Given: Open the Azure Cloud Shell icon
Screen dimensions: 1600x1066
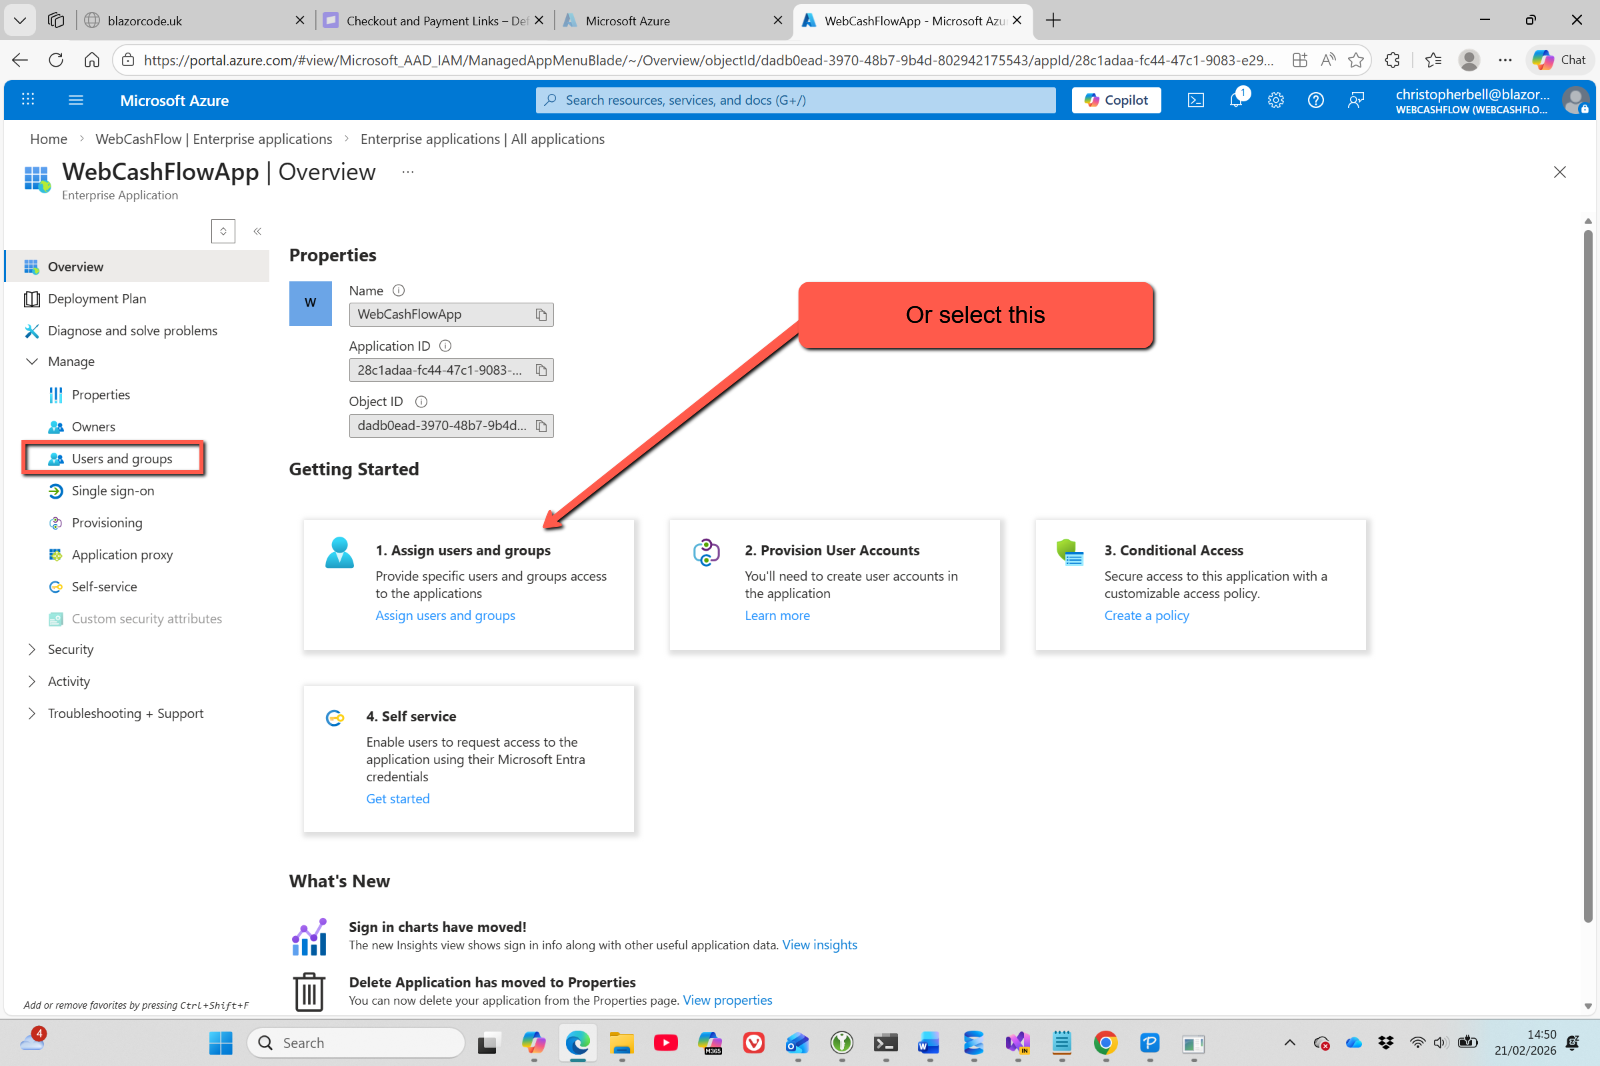Looking at the screenshot, I should [1195, 100].
